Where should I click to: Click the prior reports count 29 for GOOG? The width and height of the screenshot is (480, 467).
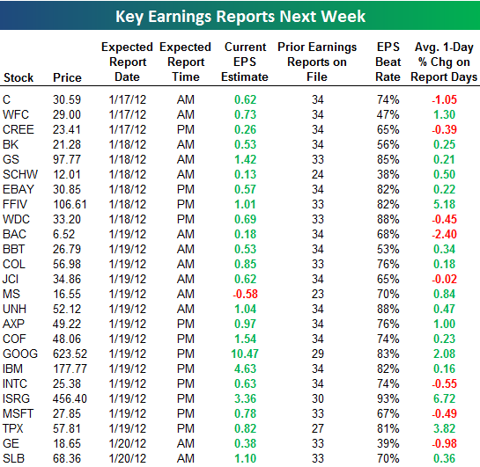point(318,354)
